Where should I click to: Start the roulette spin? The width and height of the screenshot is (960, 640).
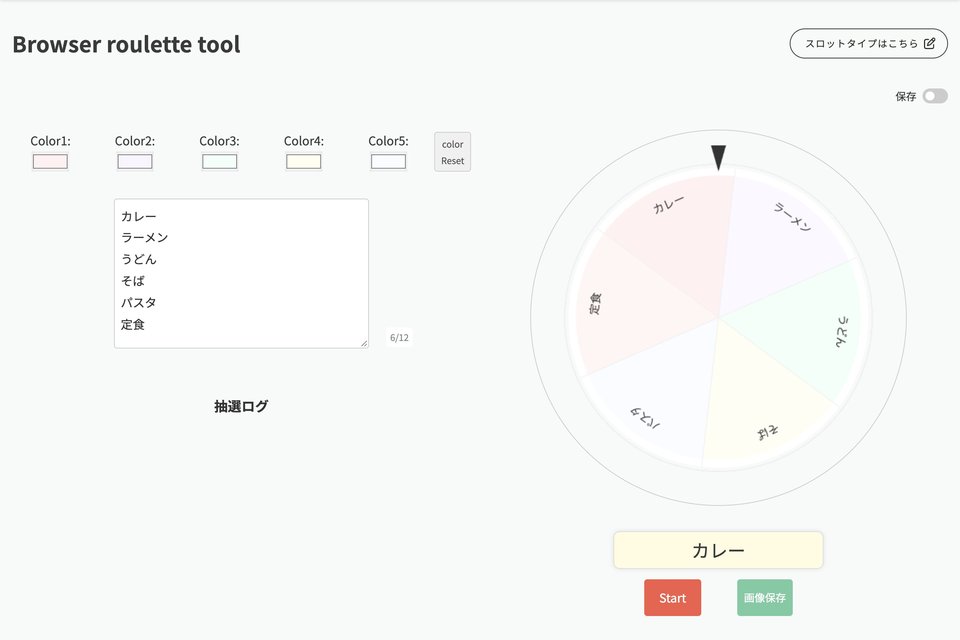(x=672, y=598)
